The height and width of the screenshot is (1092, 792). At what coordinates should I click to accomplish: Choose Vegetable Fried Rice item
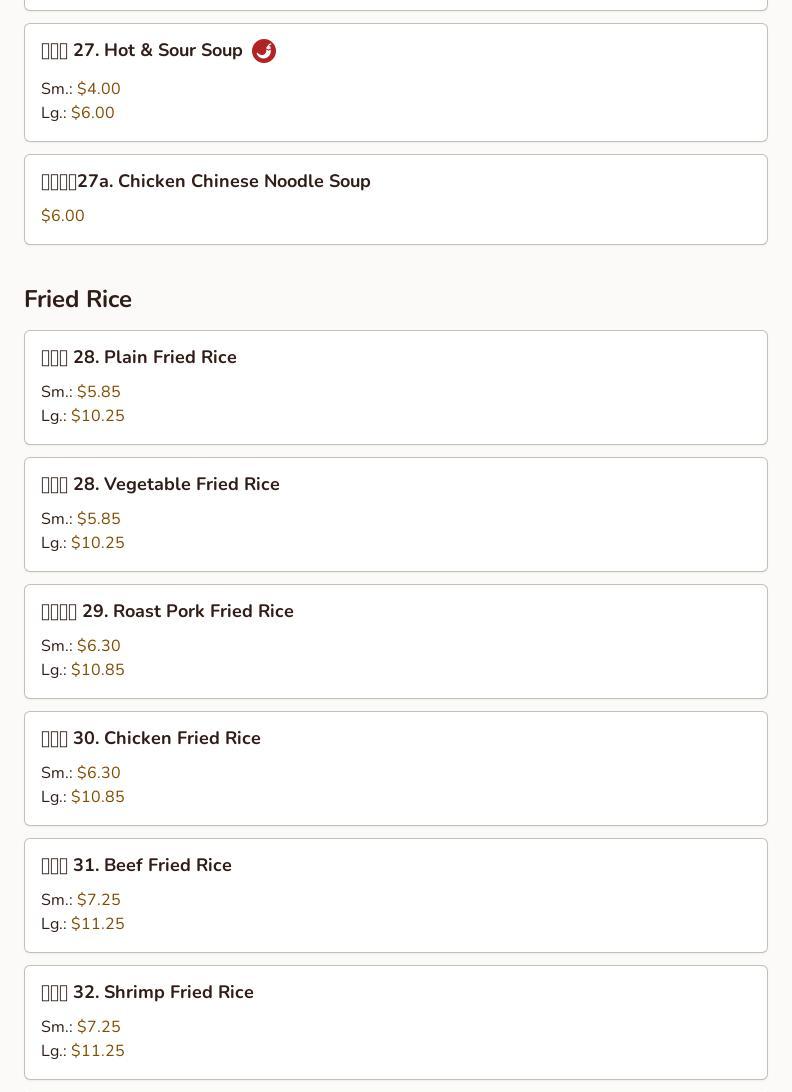(x=396, y=515)
